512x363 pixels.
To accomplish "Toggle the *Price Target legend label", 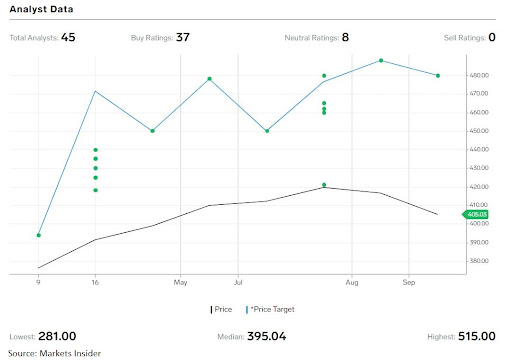I will [272, 309].
